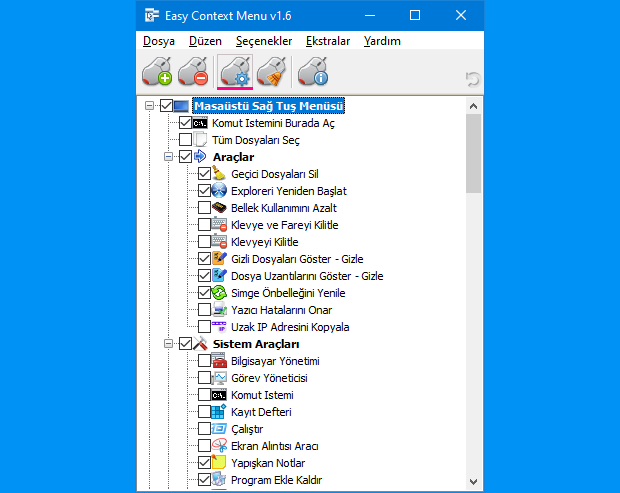The width and height of the screenshot is (620, 493).
Task: Click the mouse icon with green plus
Action: [158, 73]
